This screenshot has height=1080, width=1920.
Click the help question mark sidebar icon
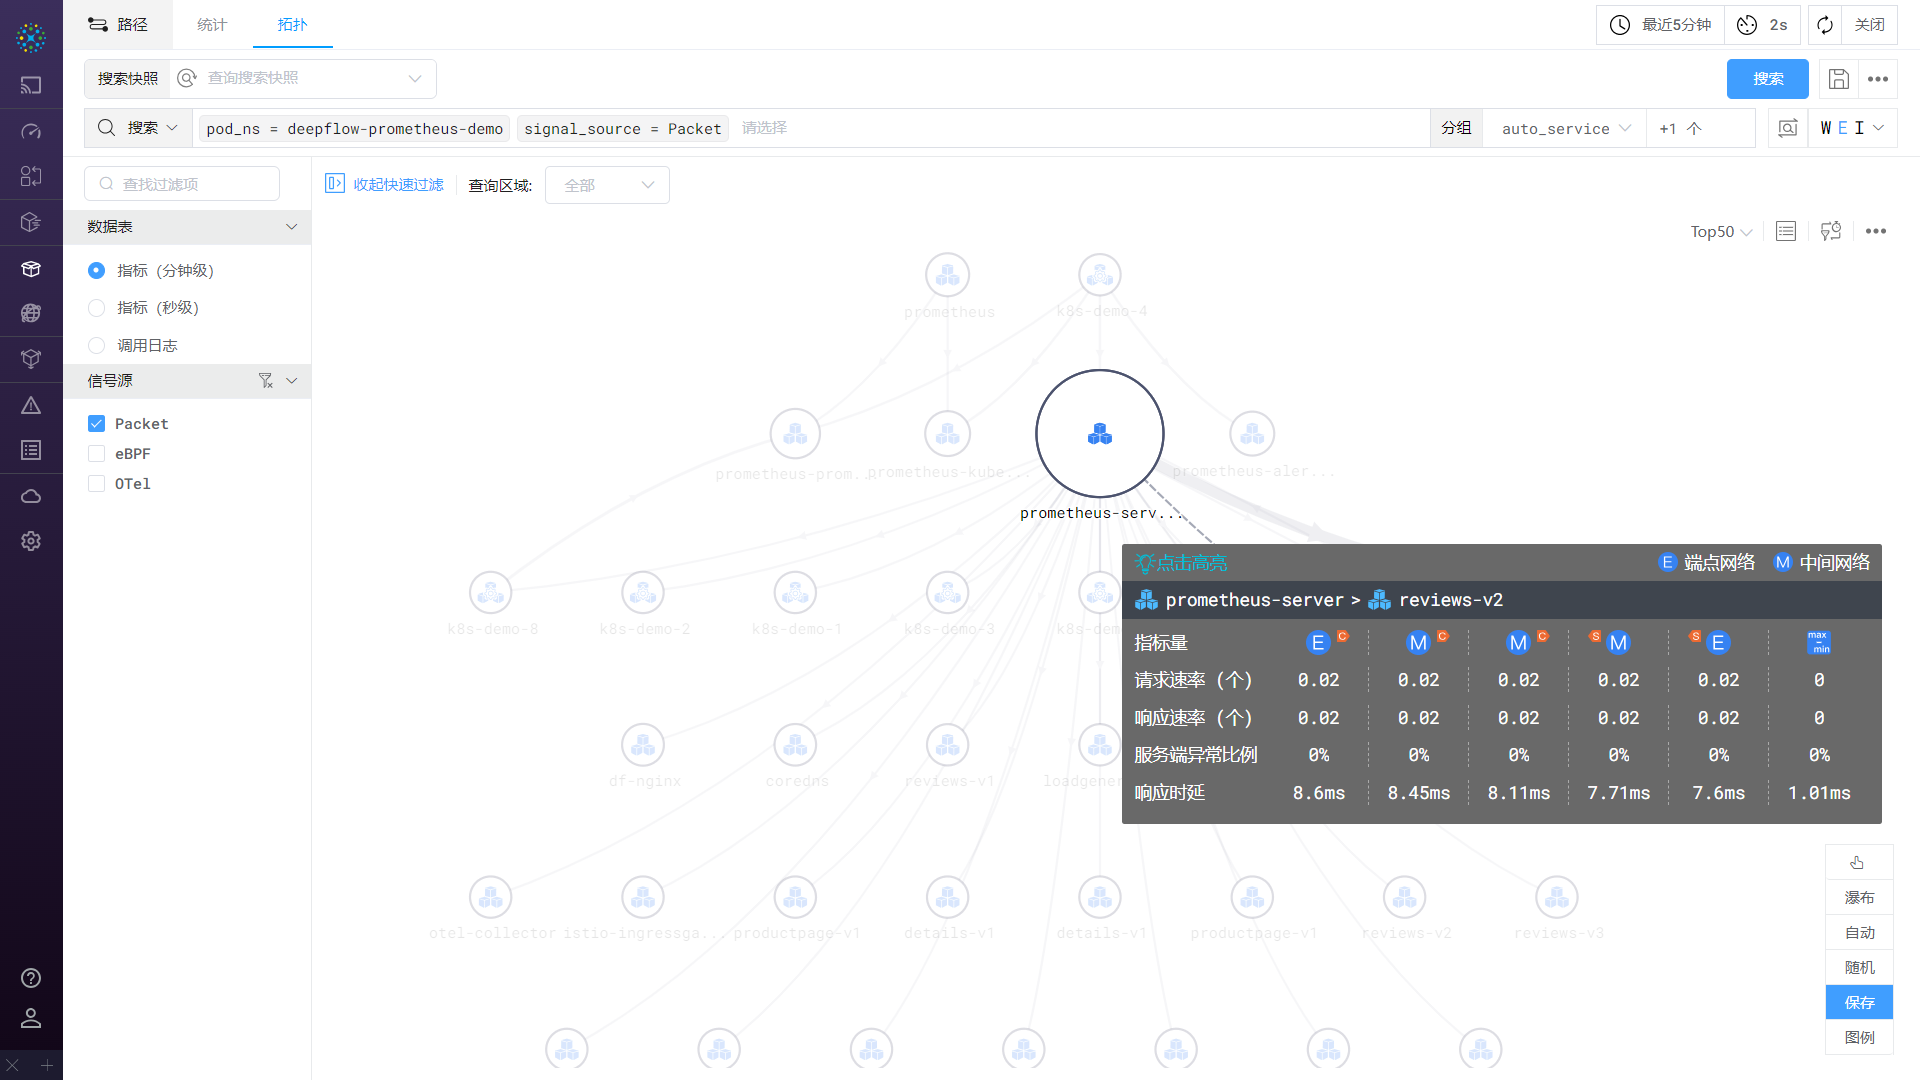pos(31,978)
